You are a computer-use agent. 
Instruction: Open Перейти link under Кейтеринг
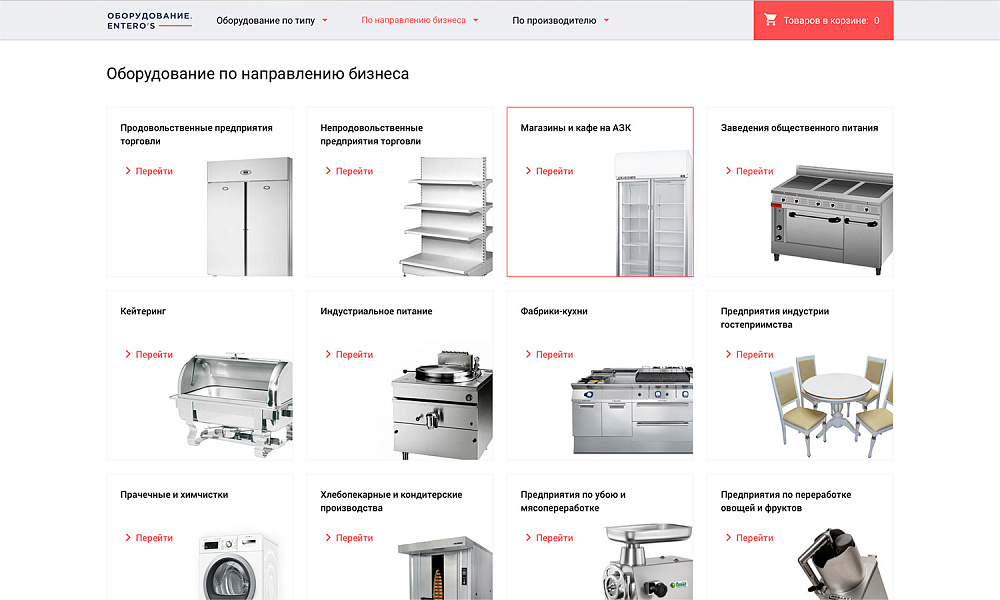coord(152,354)
